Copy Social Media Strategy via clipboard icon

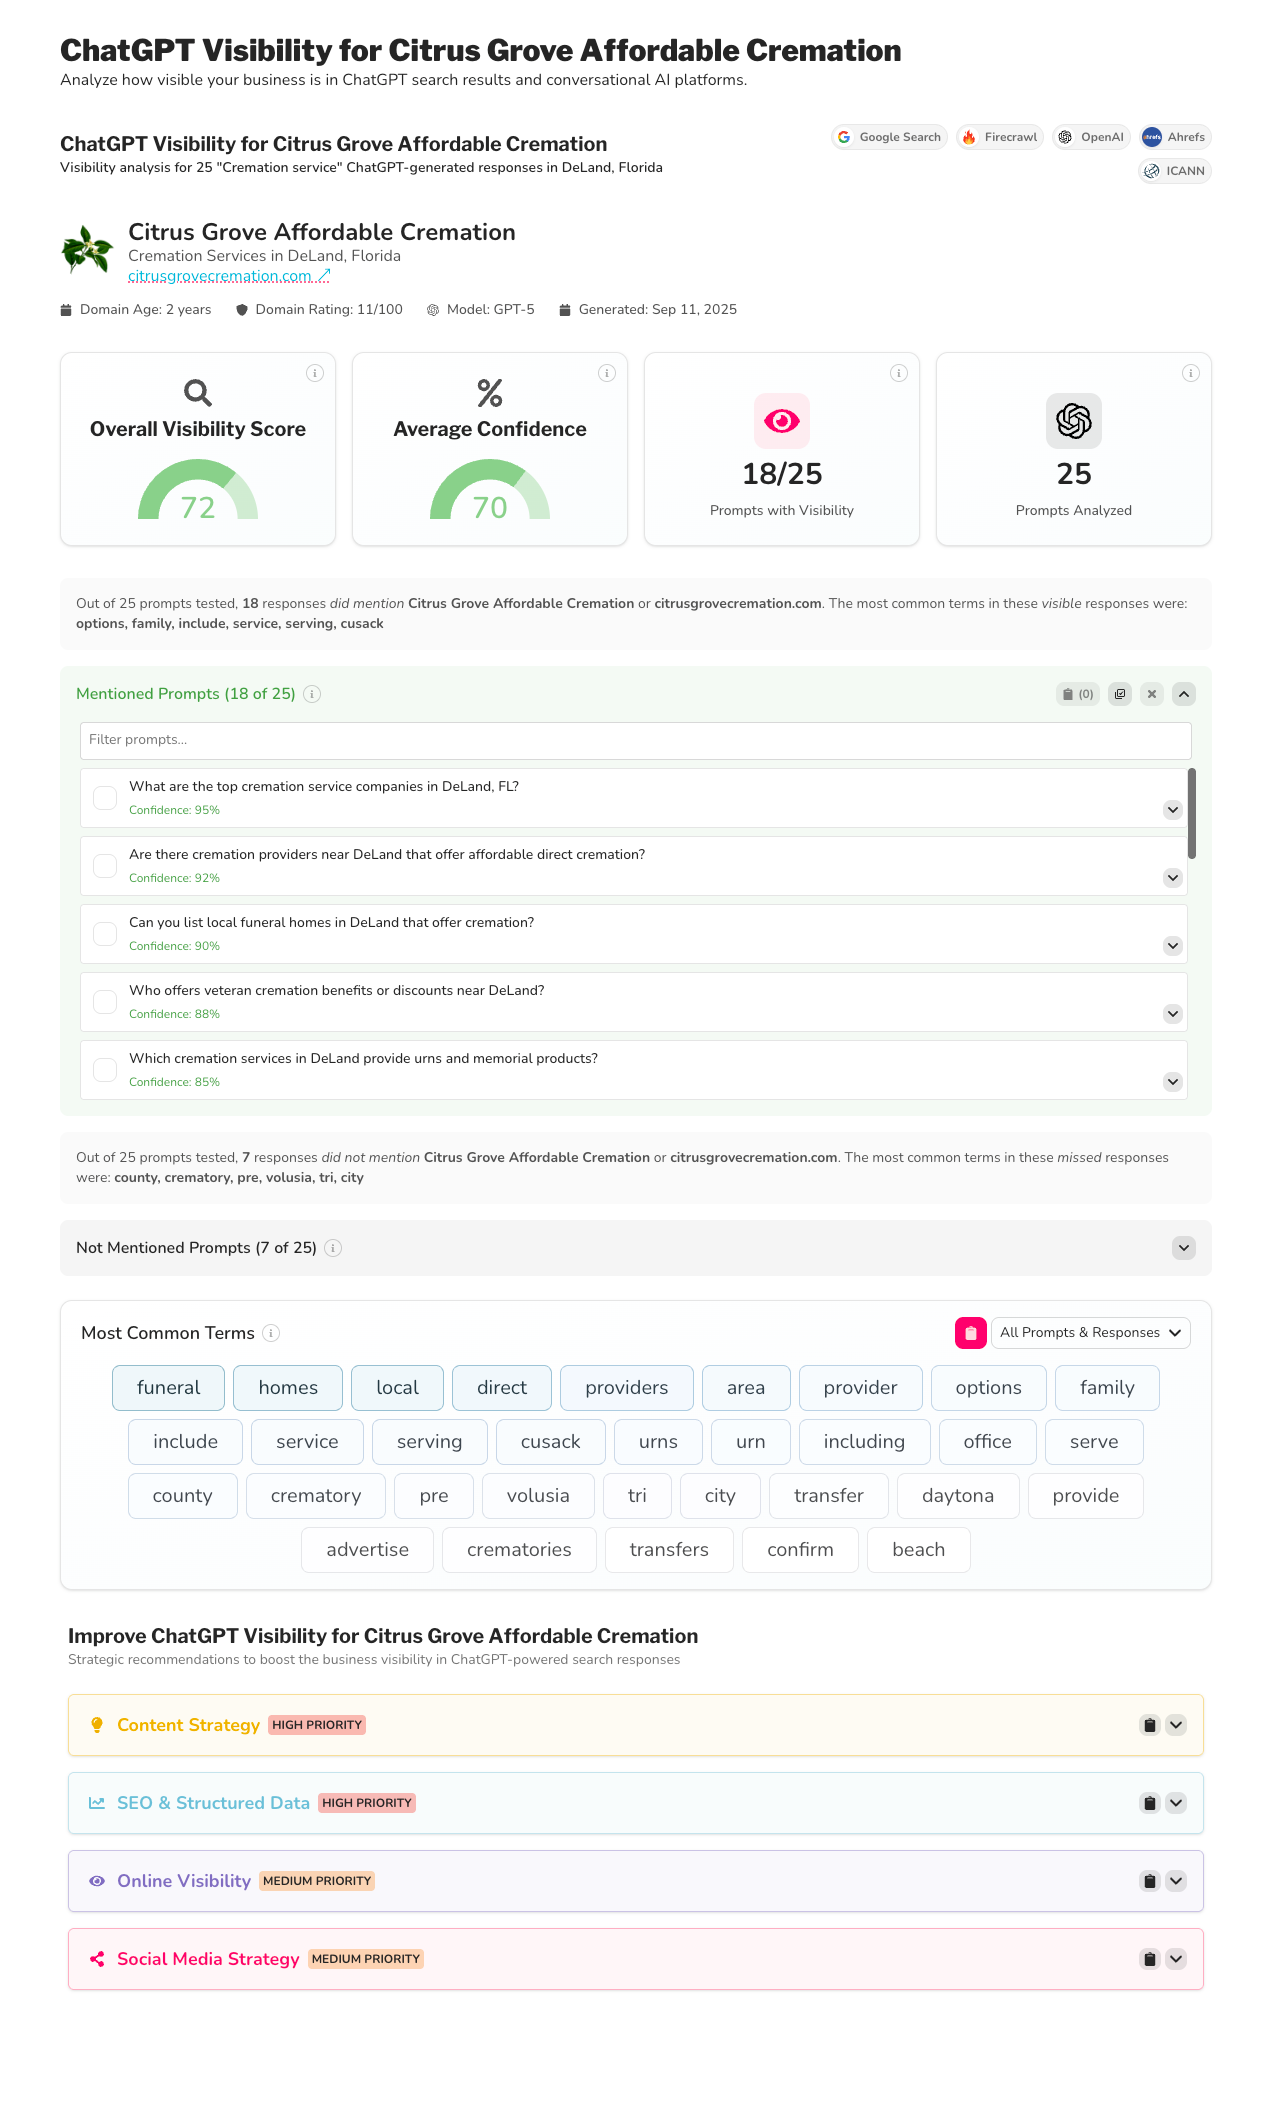1150,1959
